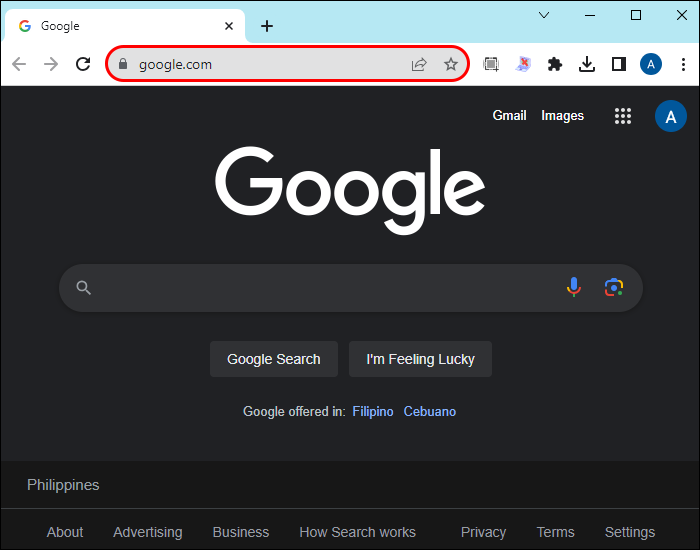Viewport: 700px width, 550px height.
Task: Go forward using the forward arrow
Action: coord(51,64)
